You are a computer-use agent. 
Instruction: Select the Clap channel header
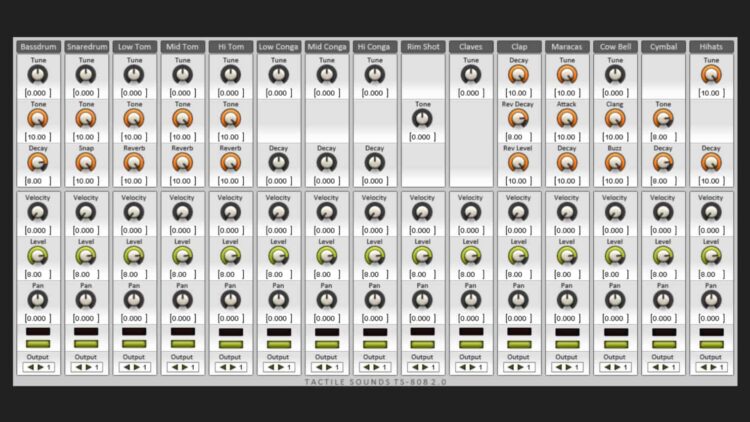click(x=519, y=46)
